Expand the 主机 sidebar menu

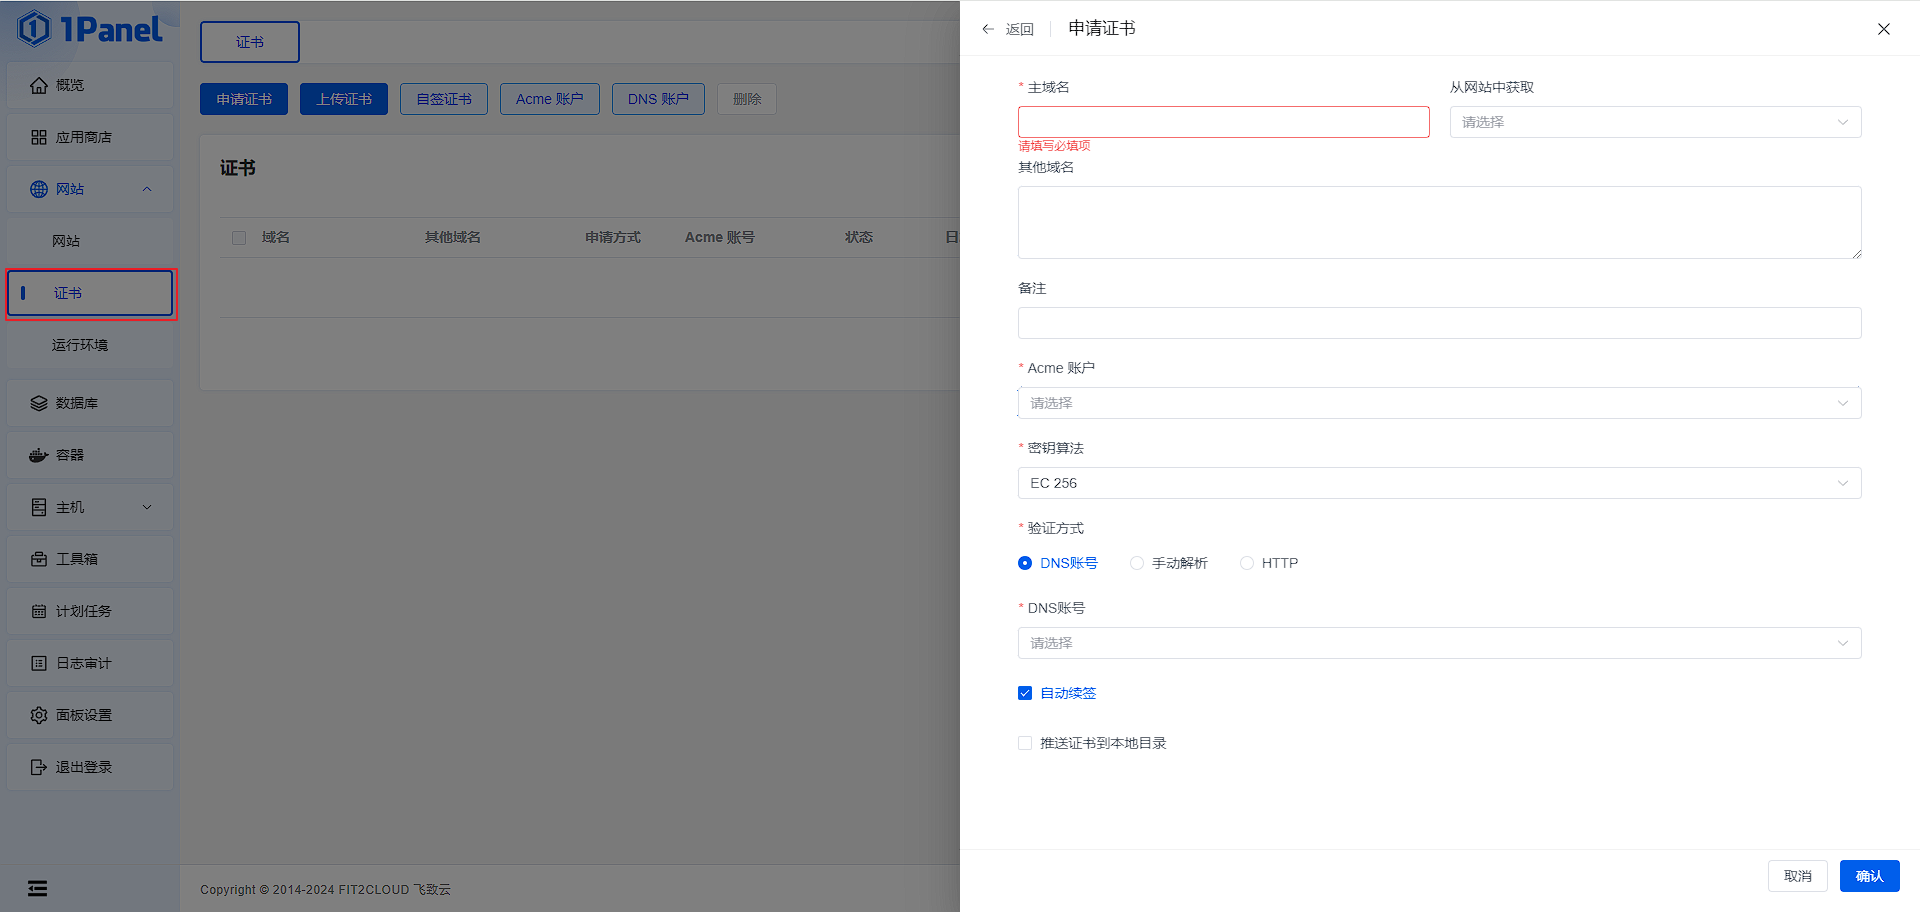click(90, 507)
